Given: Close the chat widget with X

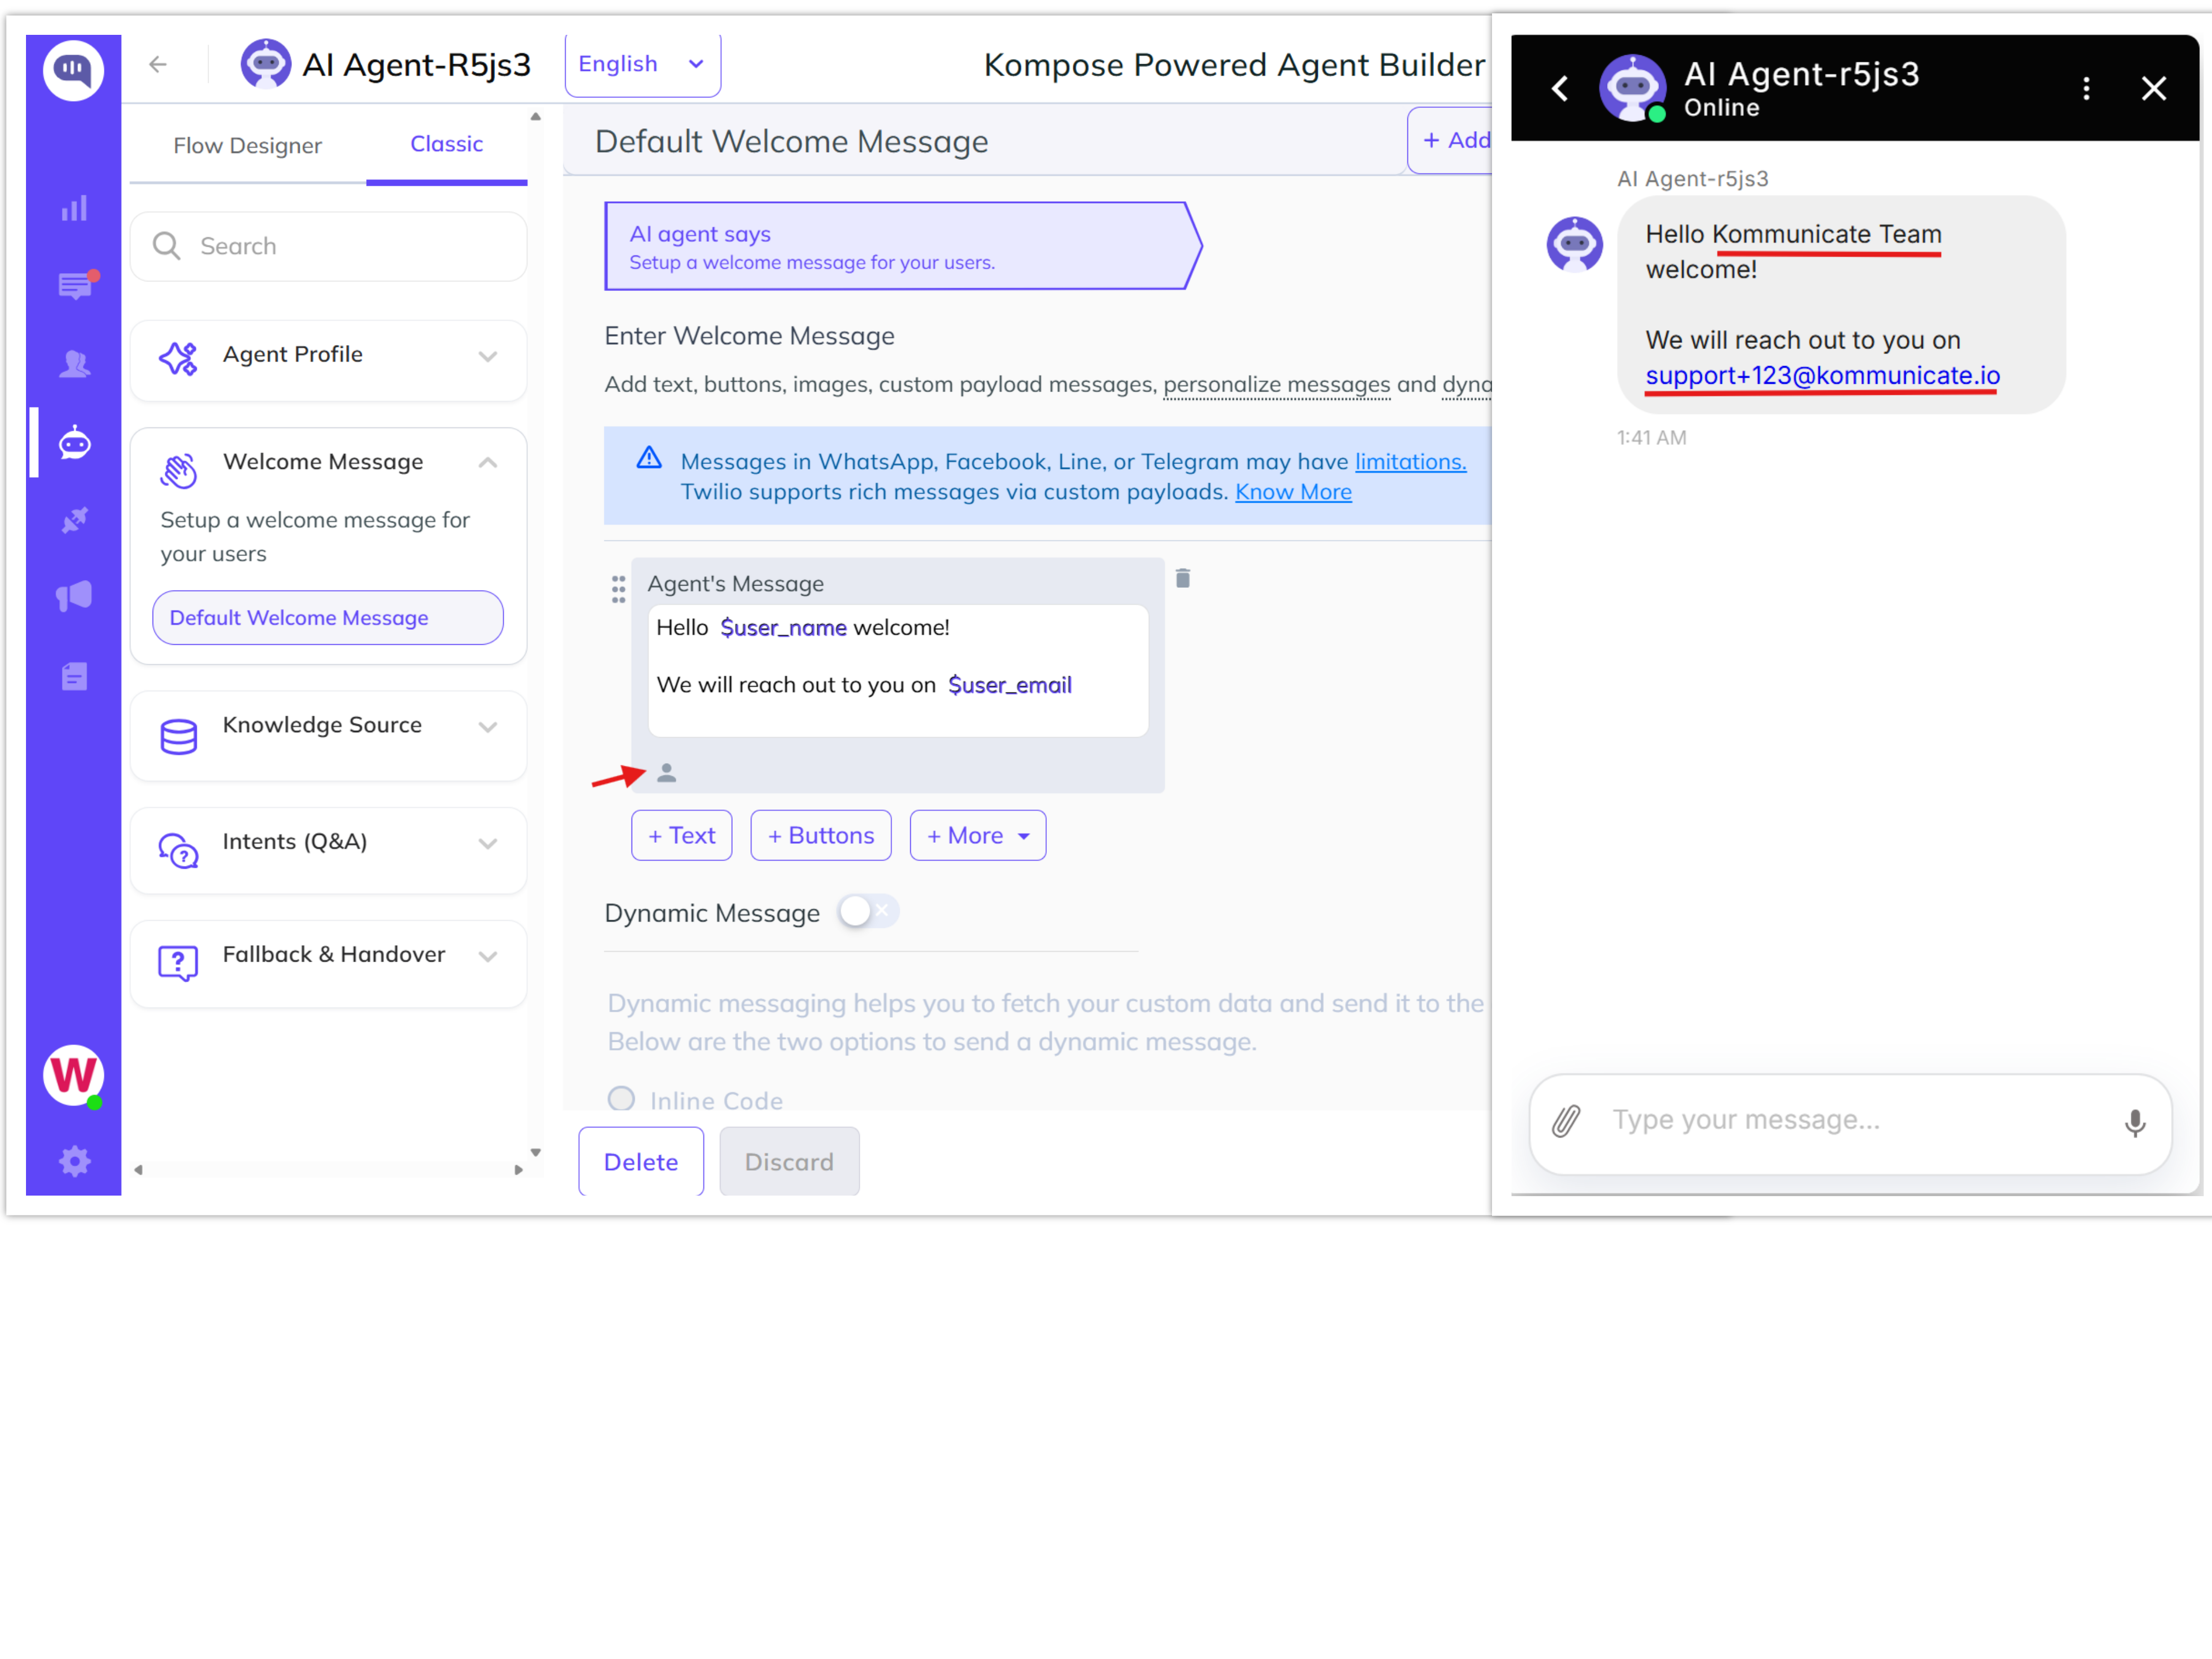Looking at the screenshot, I should point(2154,89).
